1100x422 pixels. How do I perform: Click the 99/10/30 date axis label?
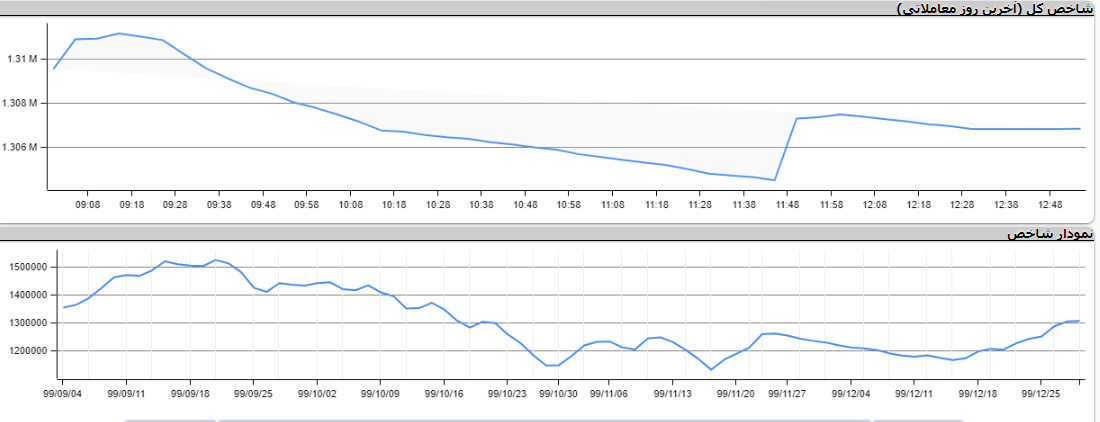558,394
